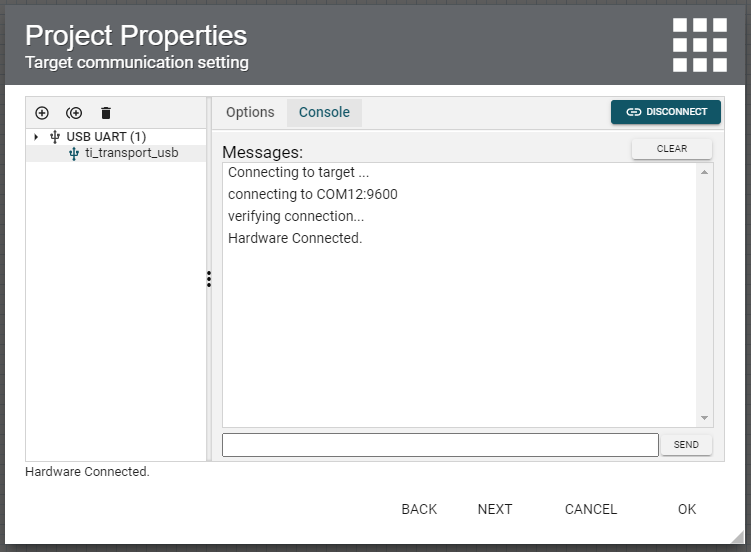This screenshot has height=552, width=751.
Task: Click the add nested item icon
Action: [x=74, y=113]
